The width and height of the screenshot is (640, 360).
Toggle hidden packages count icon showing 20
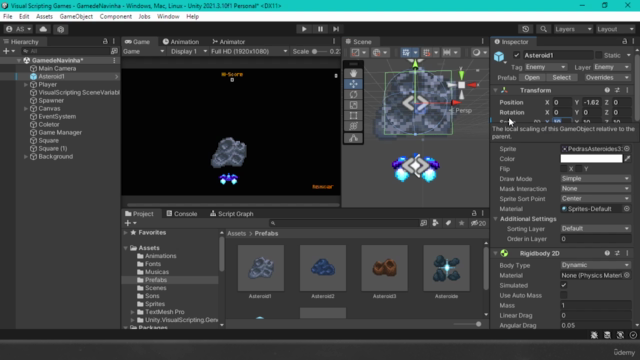point(478,223)
